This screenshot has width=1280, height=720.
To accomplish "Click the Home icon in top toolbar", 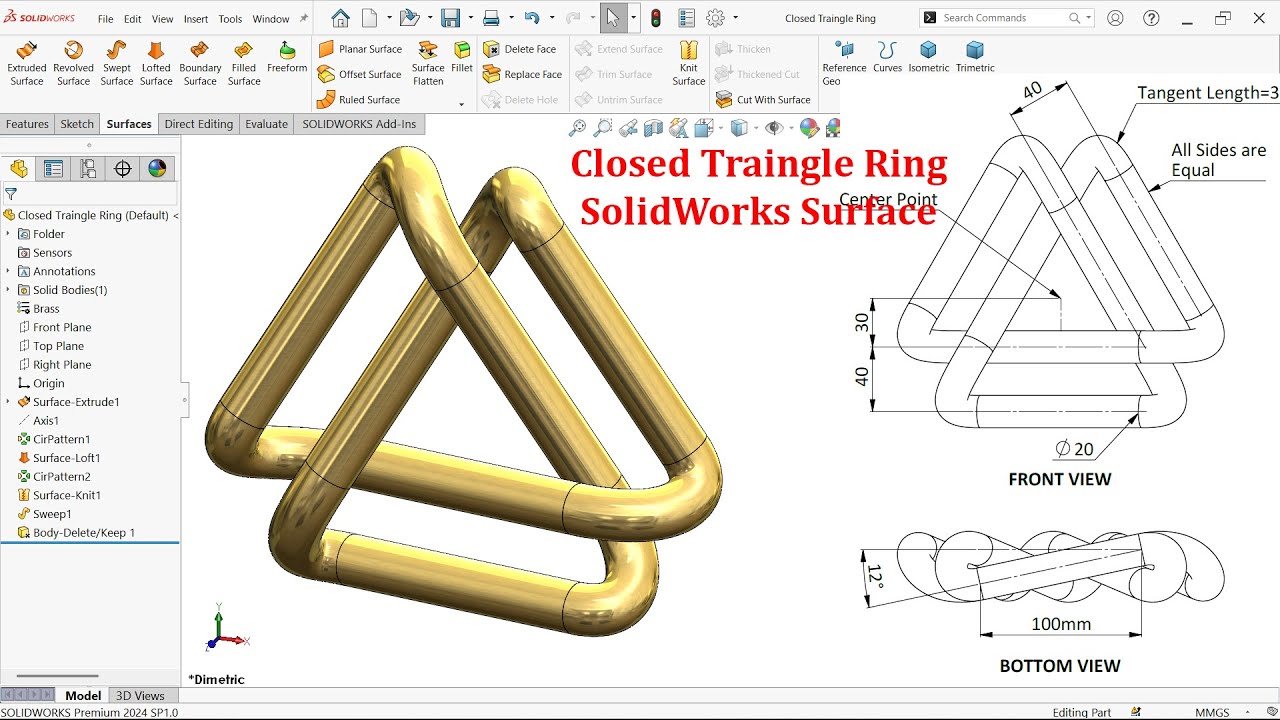I will click(341, 18).
